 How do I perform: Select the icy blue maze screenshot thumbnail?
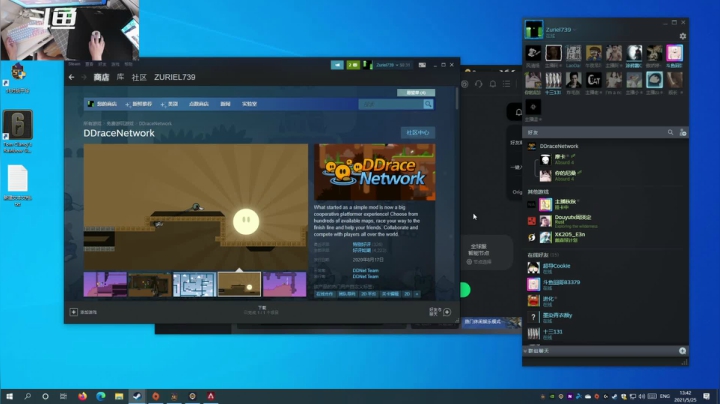coord(195,284)
